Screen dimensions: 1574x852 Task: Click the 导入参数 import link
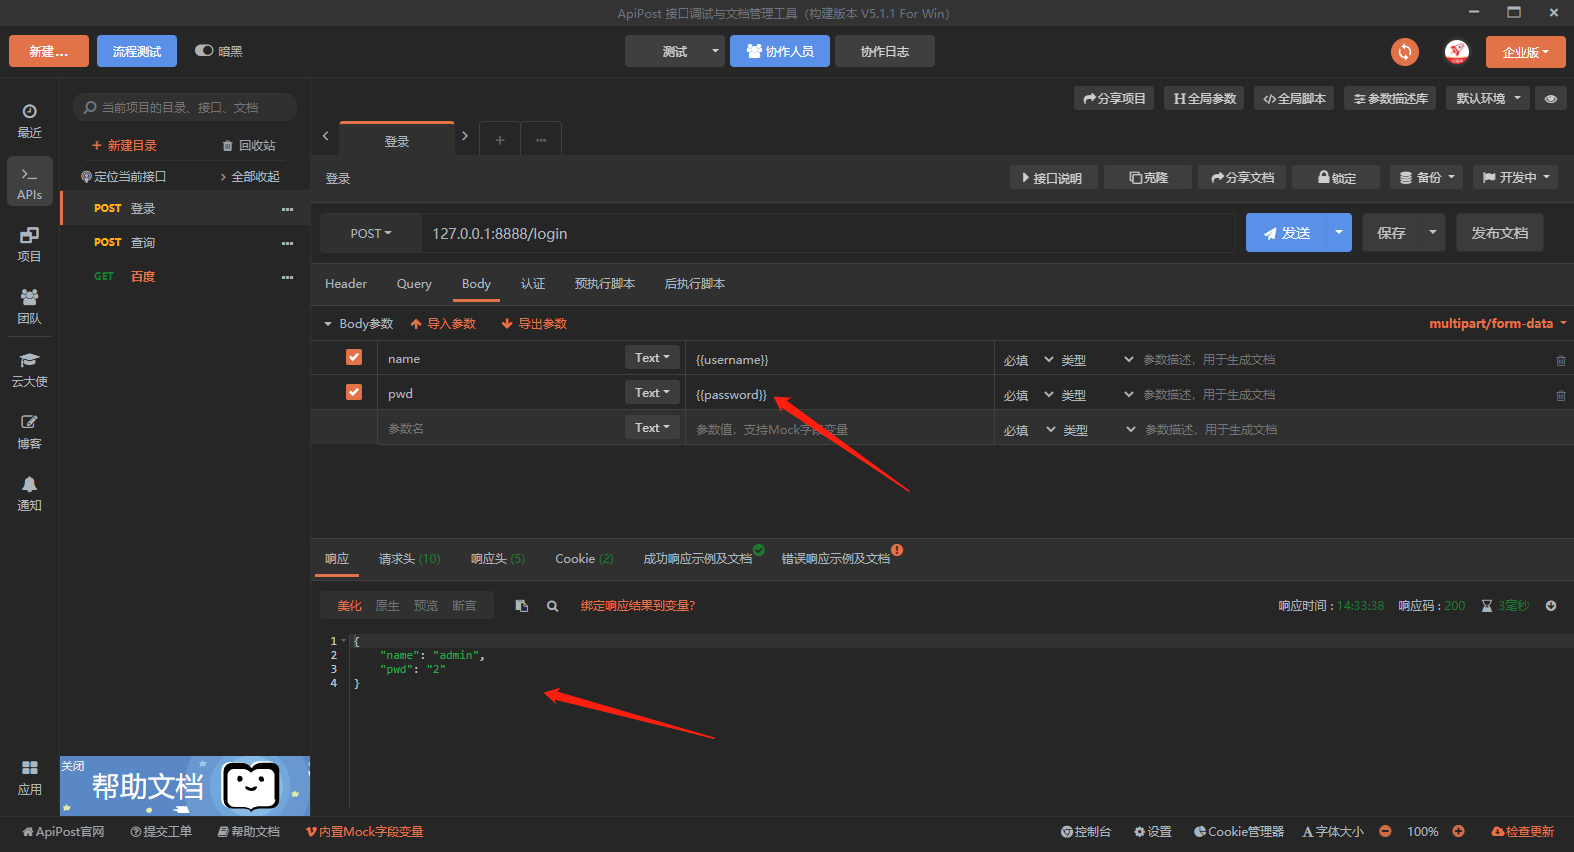click(443, 324)
